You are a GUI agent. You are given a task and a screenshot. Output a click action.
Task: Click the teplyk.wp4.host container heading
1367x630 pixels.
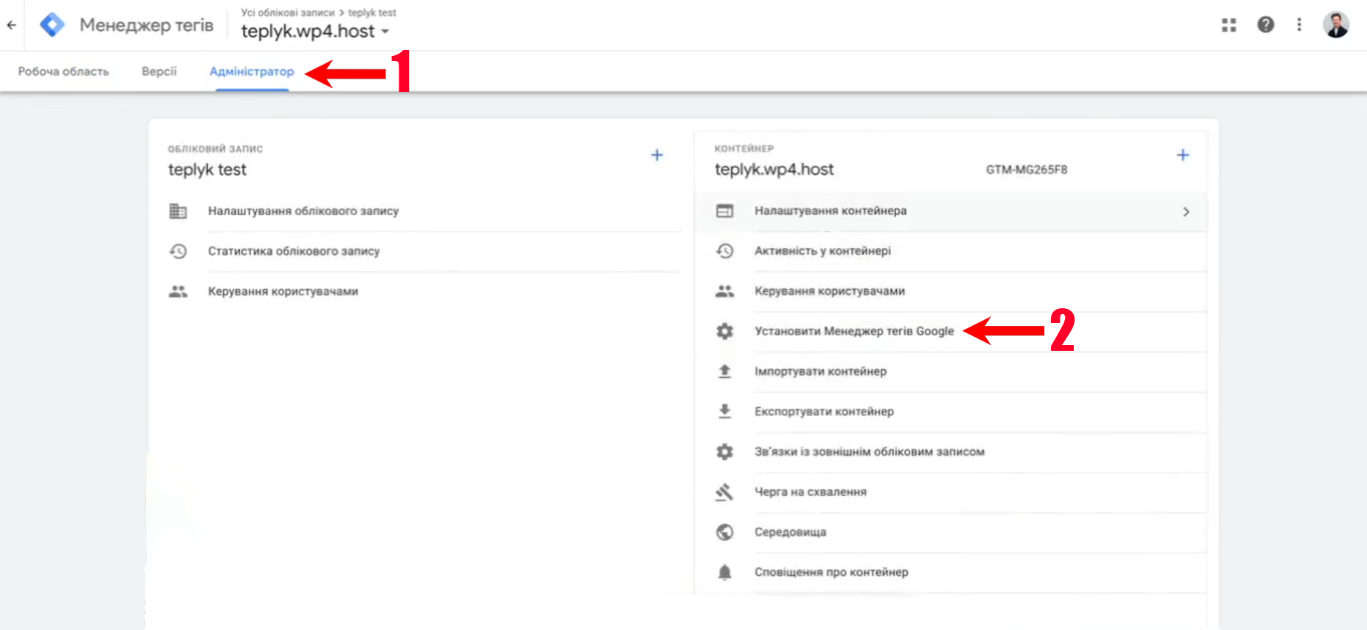774,170
